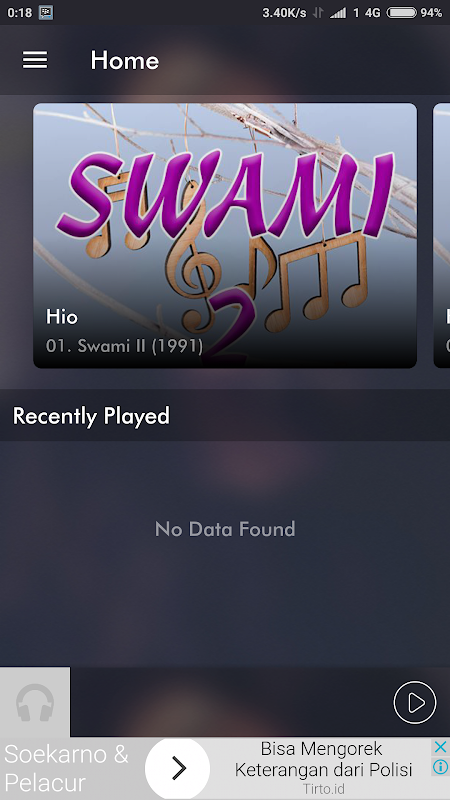
Task: Open the Soekarno & Pelacur ad headline
Action: pyautogui.click(x=66, y=768)
